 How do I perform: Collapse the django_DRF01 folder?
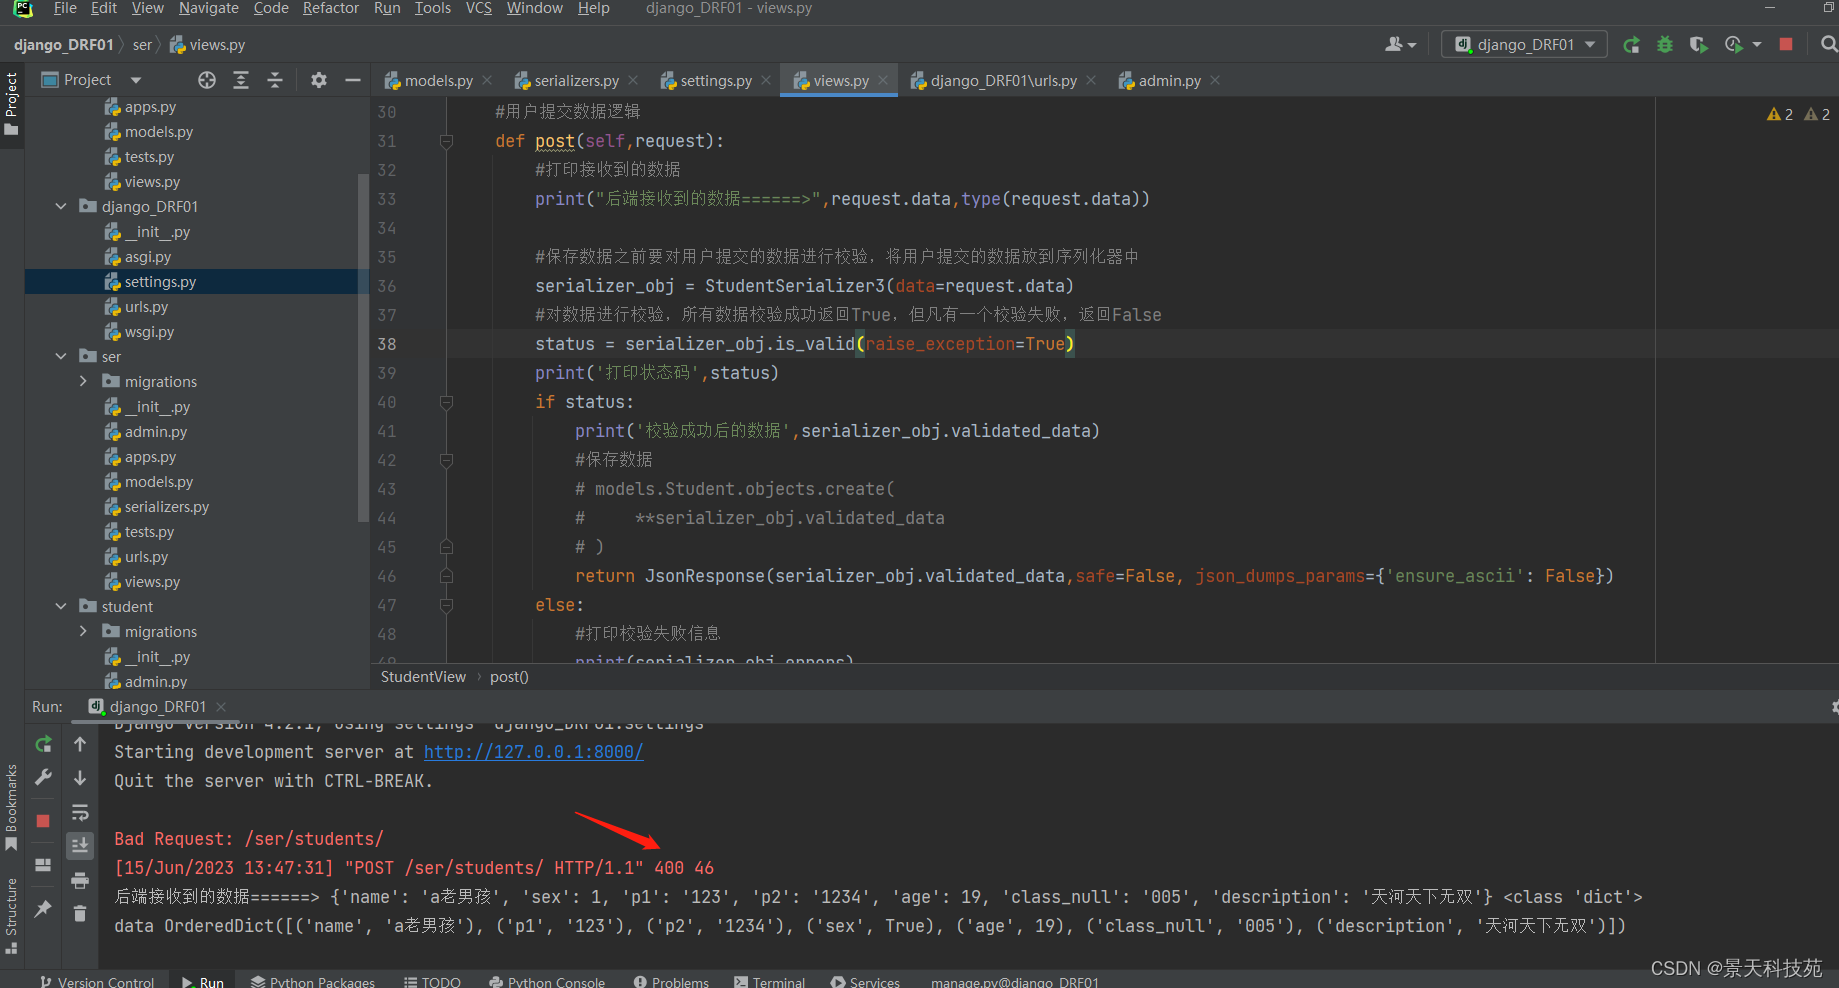coord(61,206)
